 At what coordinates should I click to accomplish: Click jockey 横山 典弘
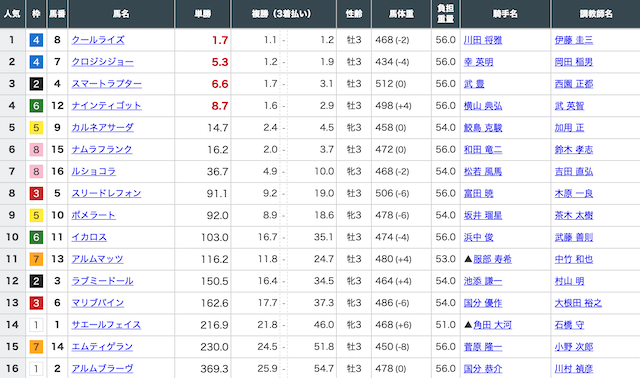pos(483,106)
